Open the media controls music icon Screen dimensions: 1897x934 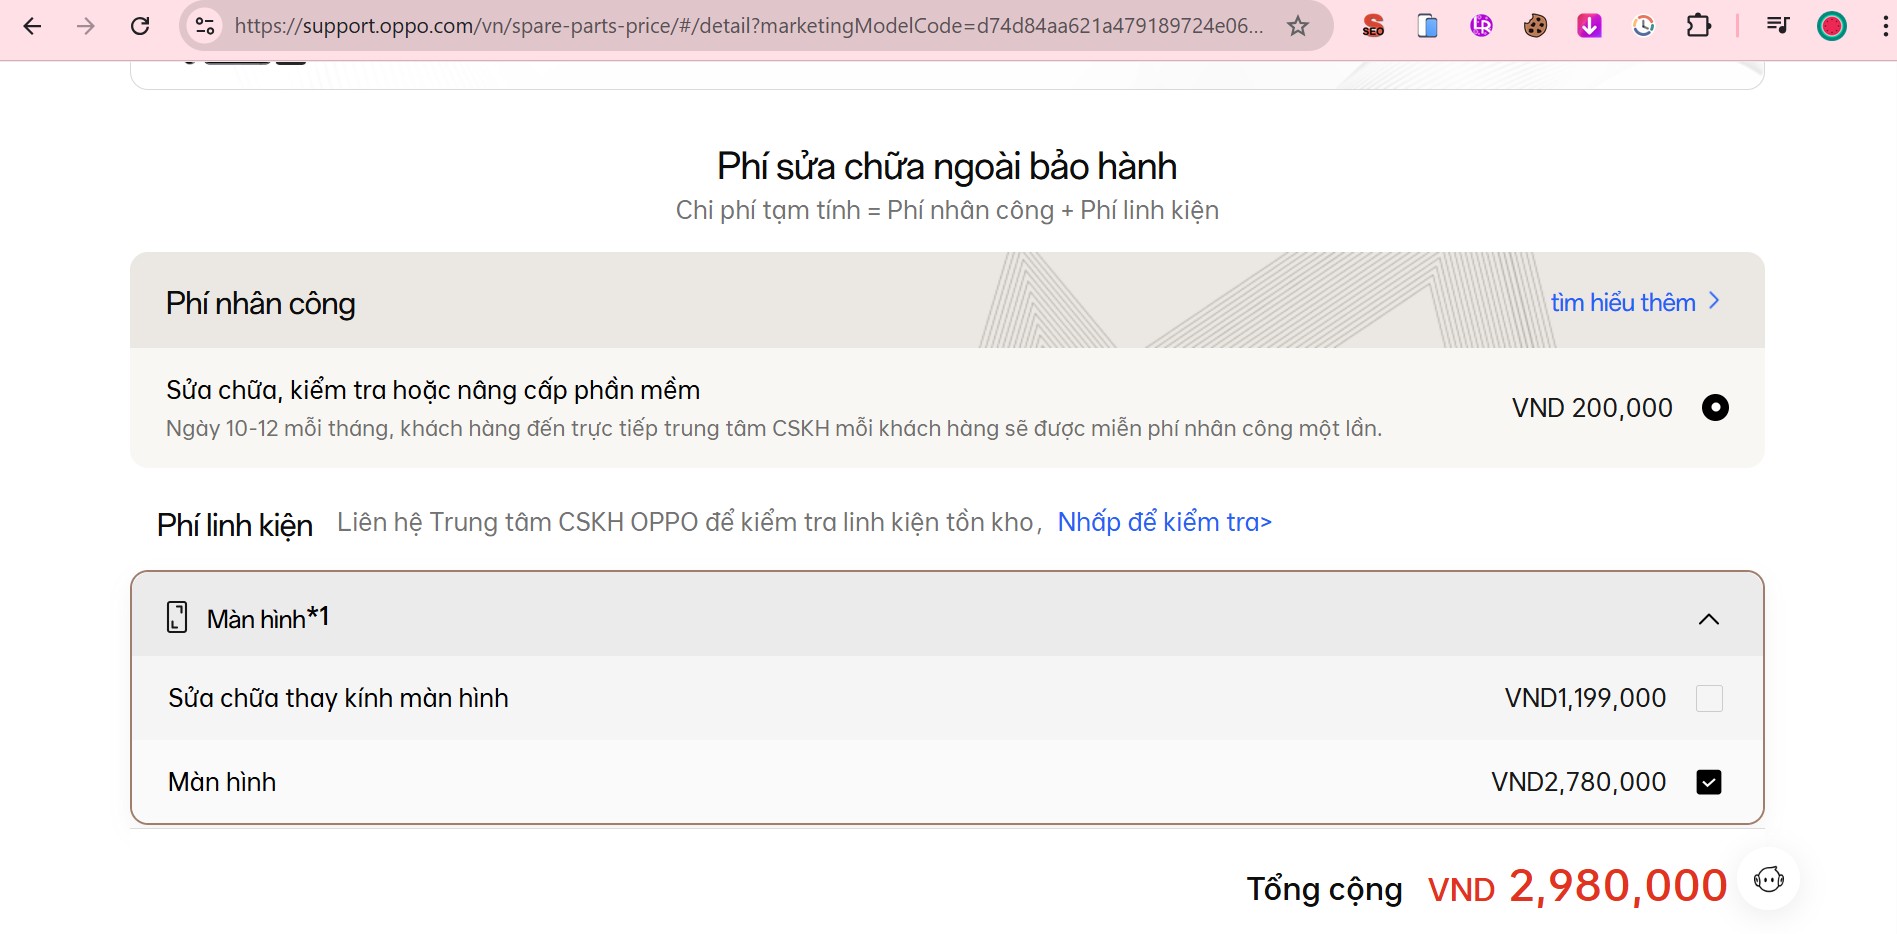pyautogui.click(x=1777, y=26)
